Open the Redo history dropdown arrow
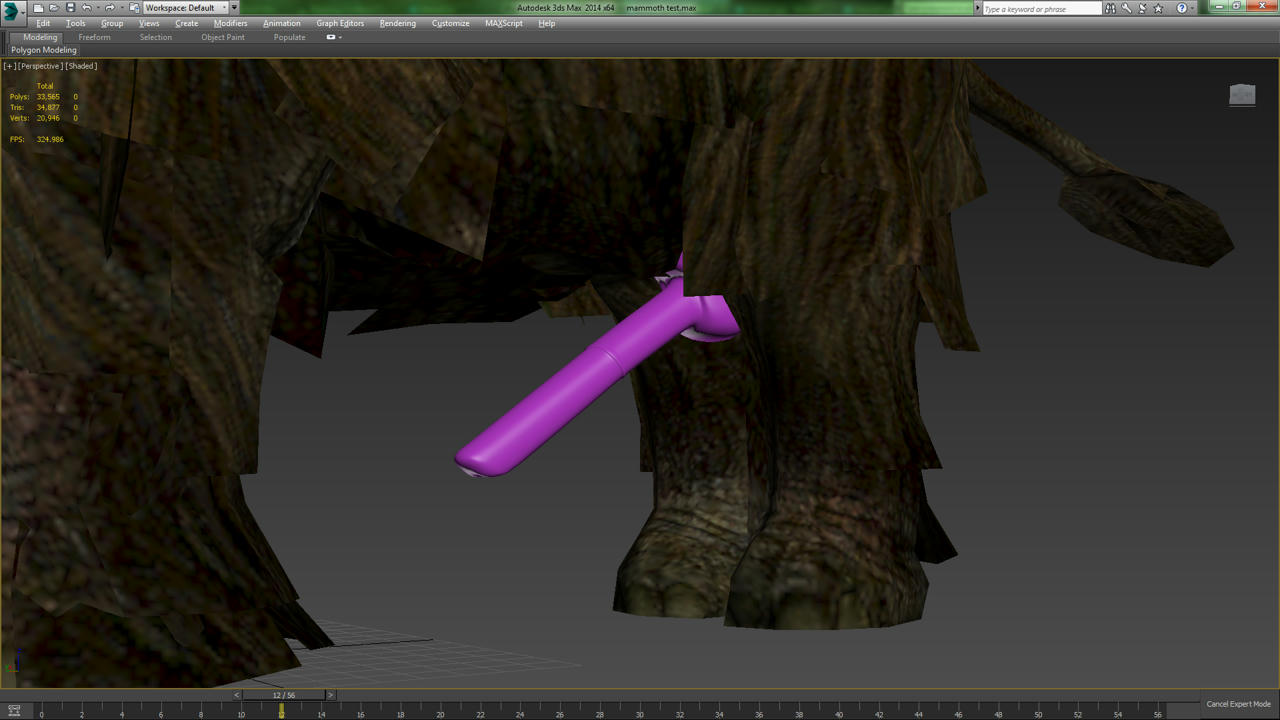This screenshot has width=1280, height=720. pos(121,8)
